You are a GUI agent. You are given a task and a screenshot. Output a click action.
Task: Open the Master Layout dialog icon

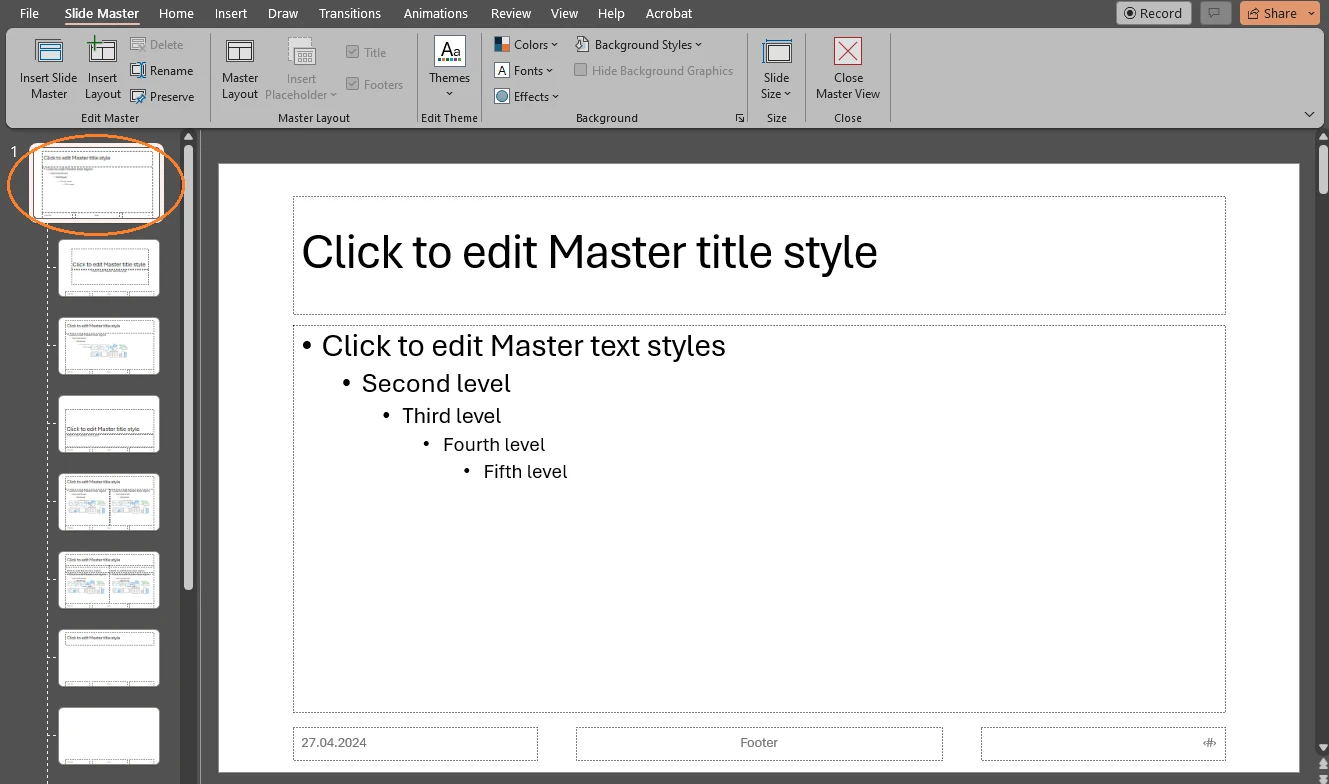239,67
